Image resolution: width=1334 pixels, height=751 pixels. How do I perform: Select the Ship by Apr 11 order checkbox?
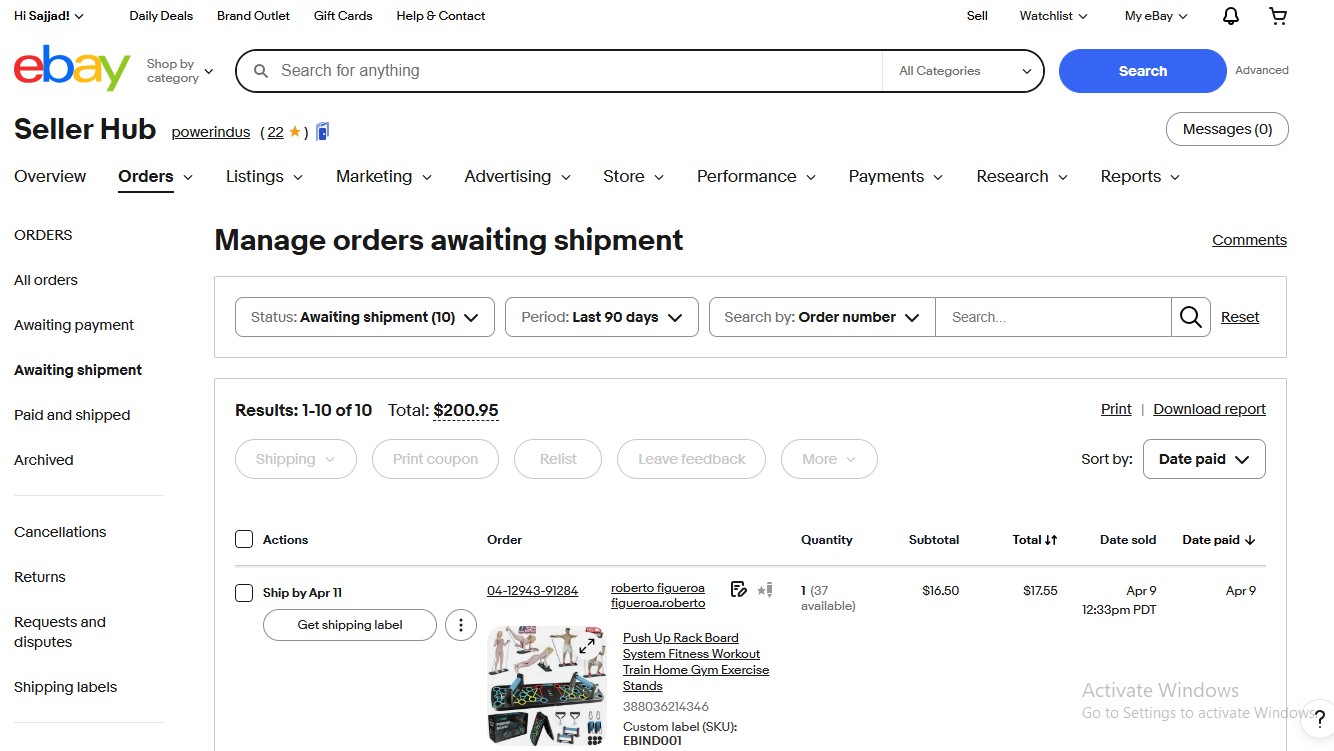(x=244, y=593)
